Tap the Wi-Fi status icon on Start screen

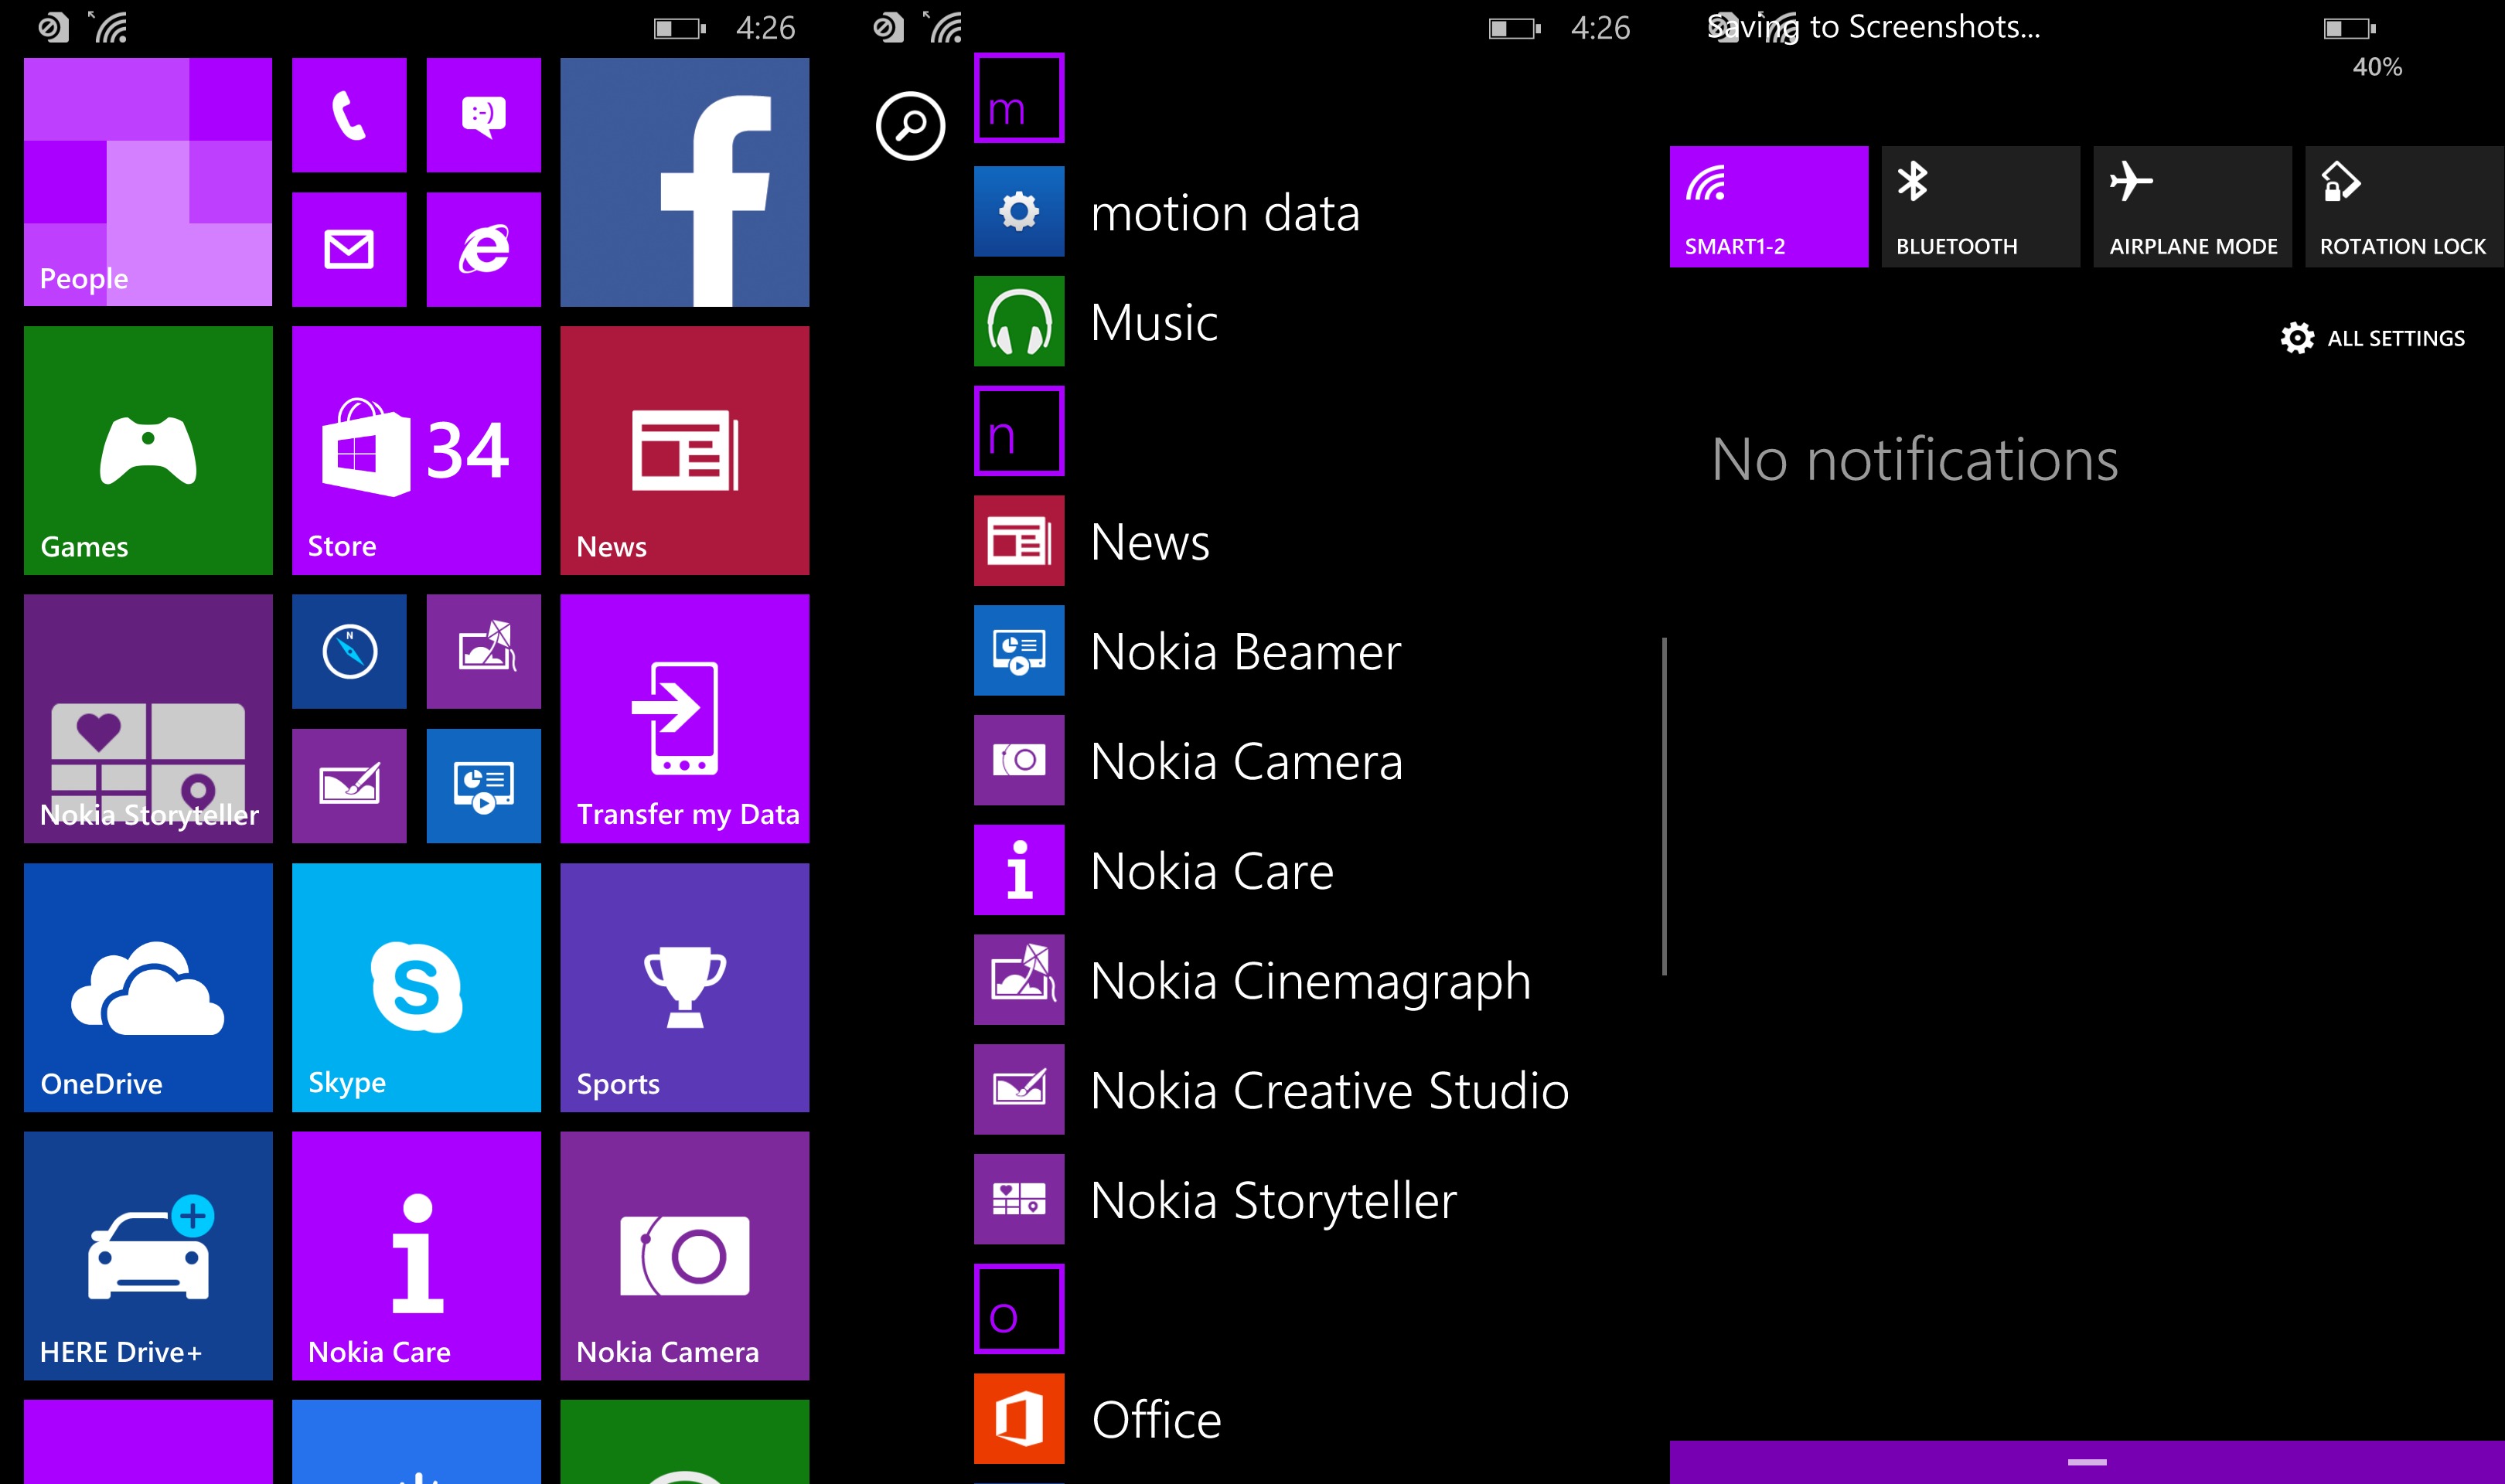[x=110, y=27]
